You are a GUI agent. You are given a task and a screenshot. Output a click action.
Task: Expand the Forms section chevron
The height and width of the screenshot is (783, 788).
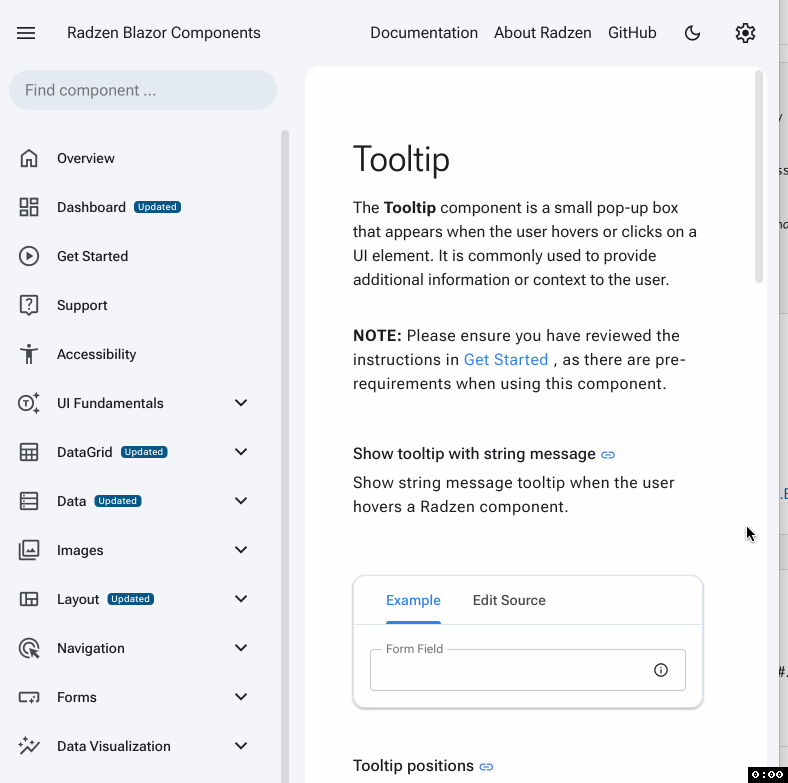click(241, 697)
